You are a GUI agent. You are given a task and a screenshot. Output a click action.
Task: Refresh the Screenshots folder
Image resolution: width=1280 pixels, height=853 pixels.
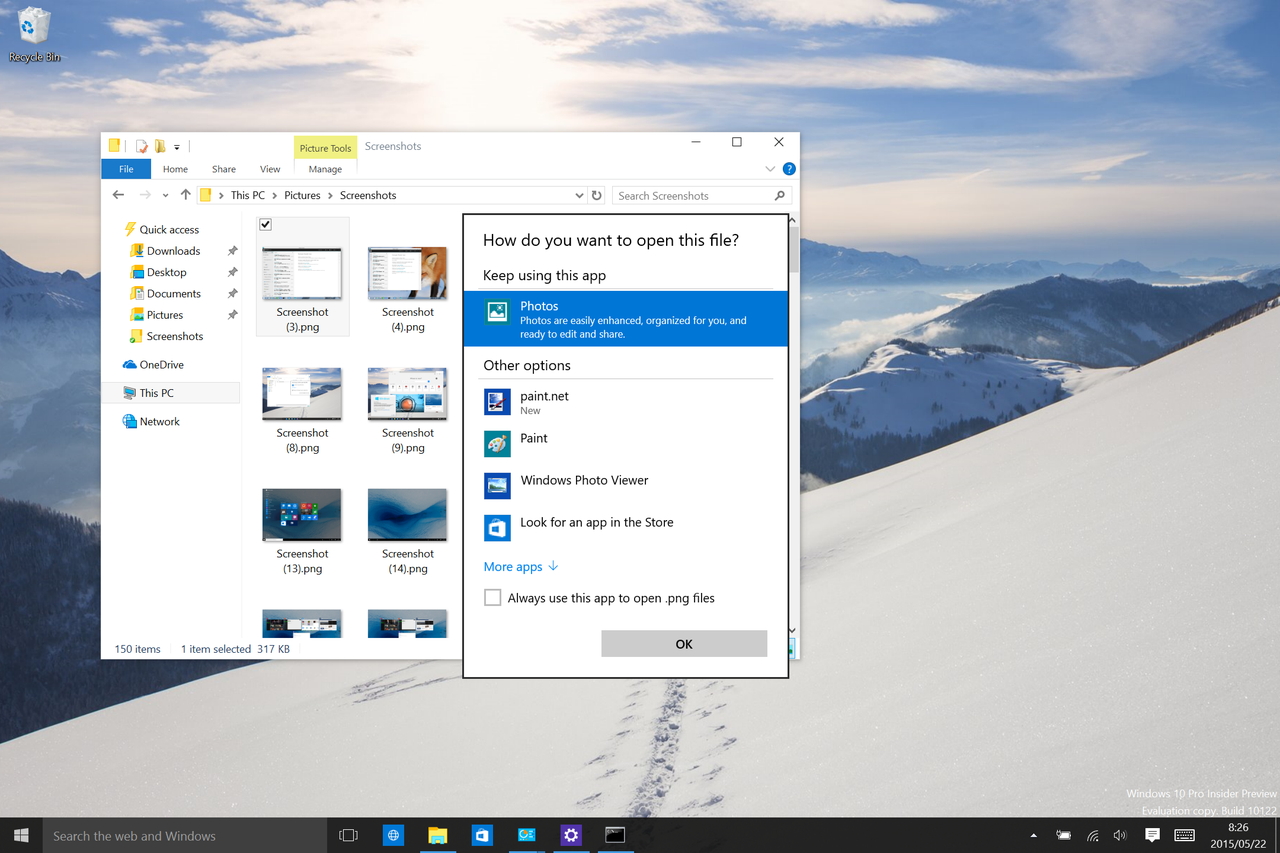[597, 195]
